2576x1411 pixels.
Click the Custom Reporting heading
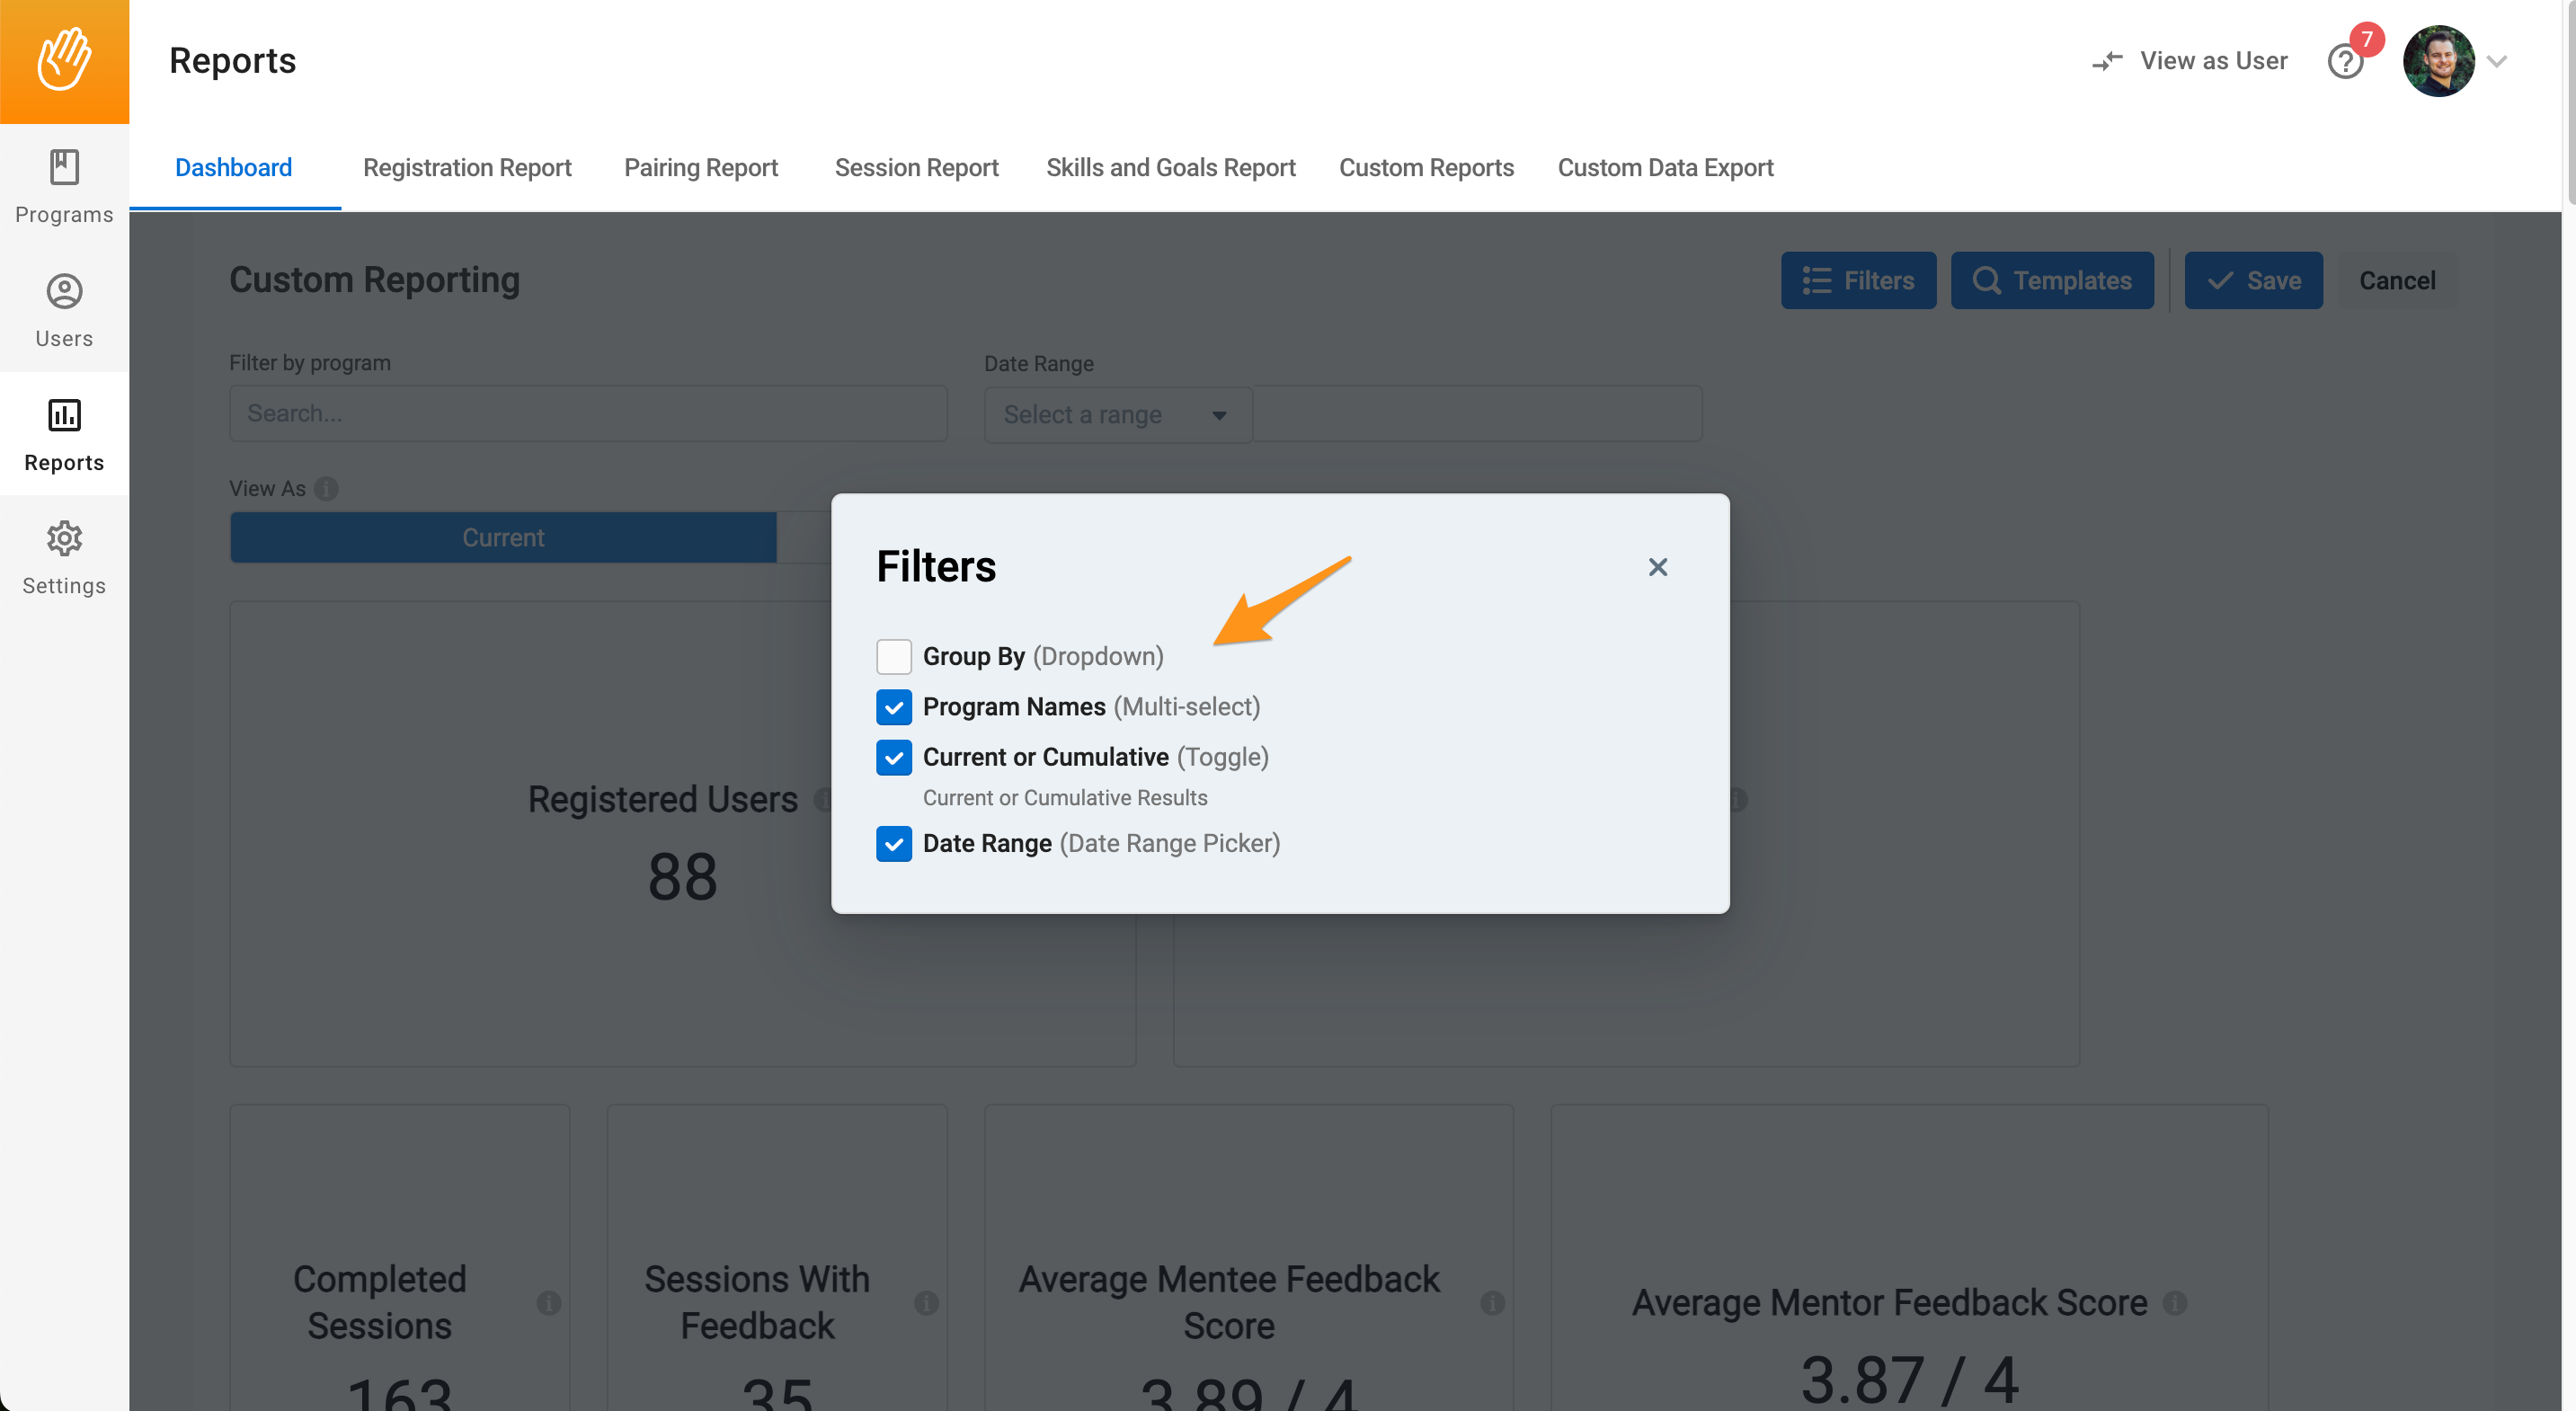tap(375, 281)
